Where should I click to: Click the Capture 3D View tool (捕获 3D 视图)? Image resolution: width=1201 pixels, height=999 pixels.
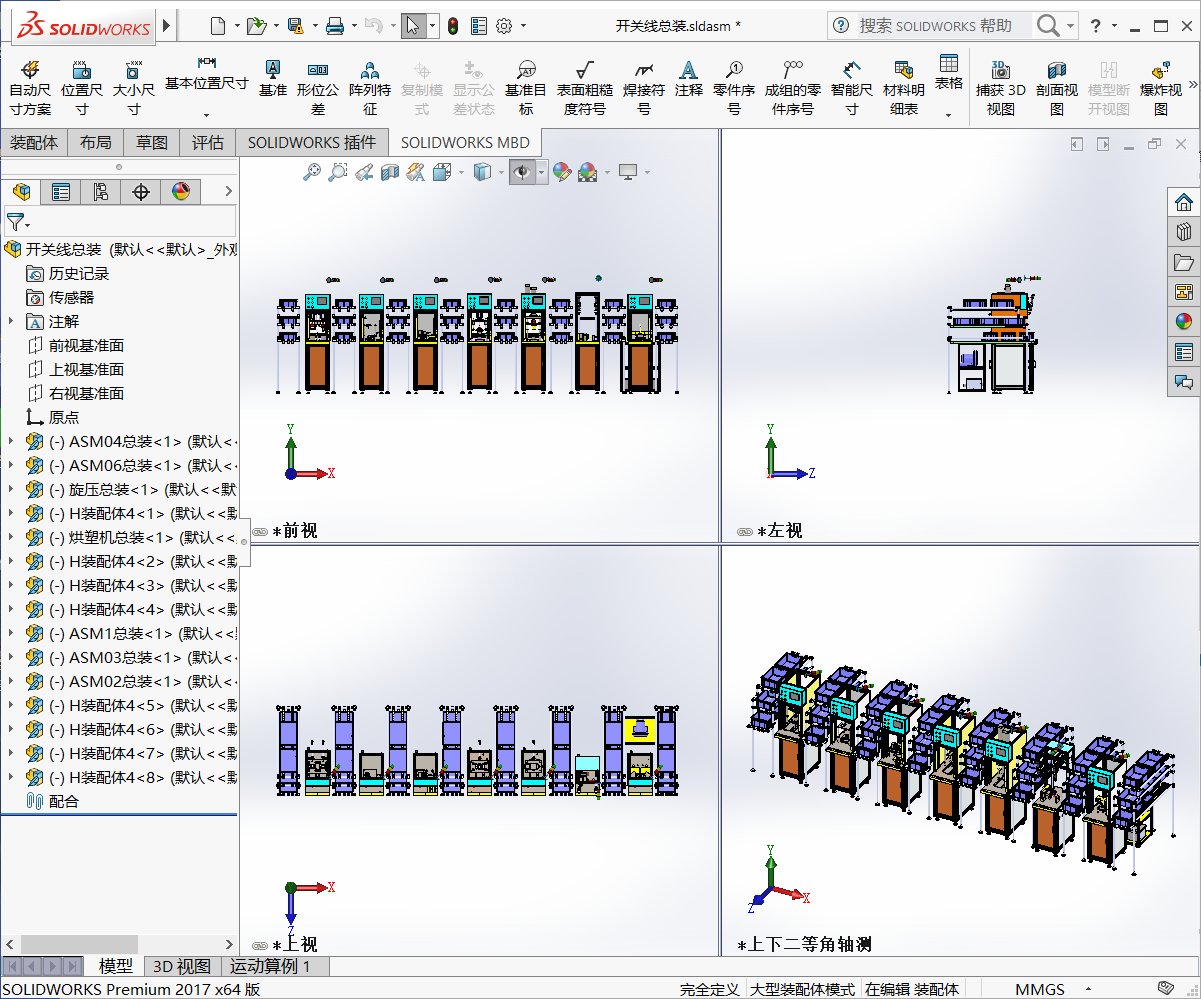click(1001, 87)
